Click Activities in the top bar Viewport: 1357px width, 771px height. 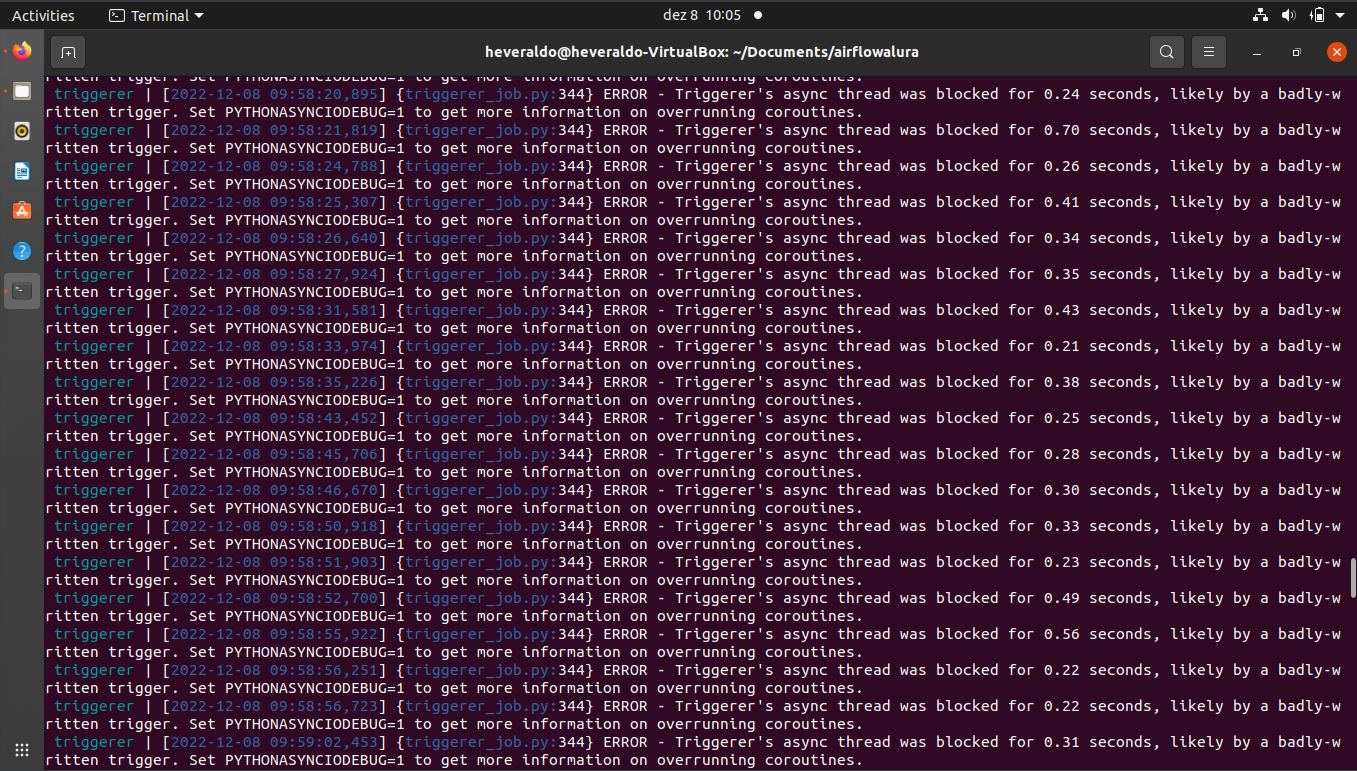(x=43, y=15)
